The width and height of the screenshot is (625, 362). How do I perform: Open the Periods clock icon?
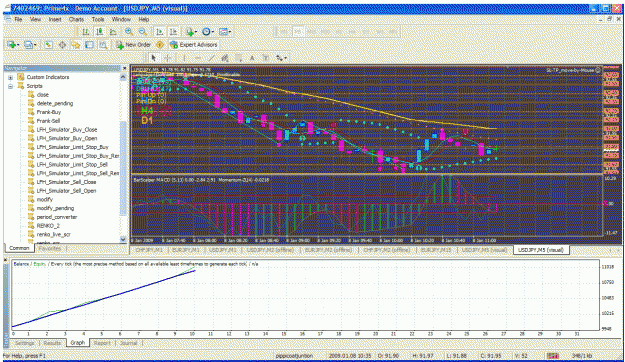[206, 32]
